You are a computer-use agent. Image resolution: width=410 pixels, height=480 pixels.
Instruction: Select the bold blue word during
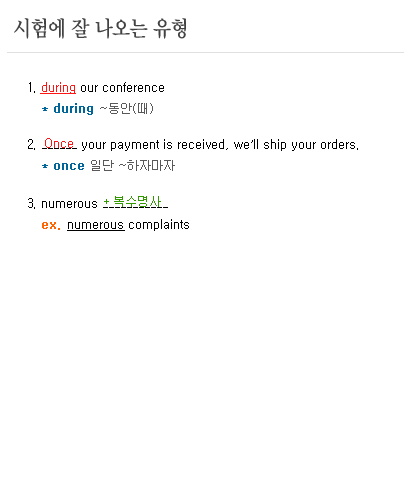74,109
